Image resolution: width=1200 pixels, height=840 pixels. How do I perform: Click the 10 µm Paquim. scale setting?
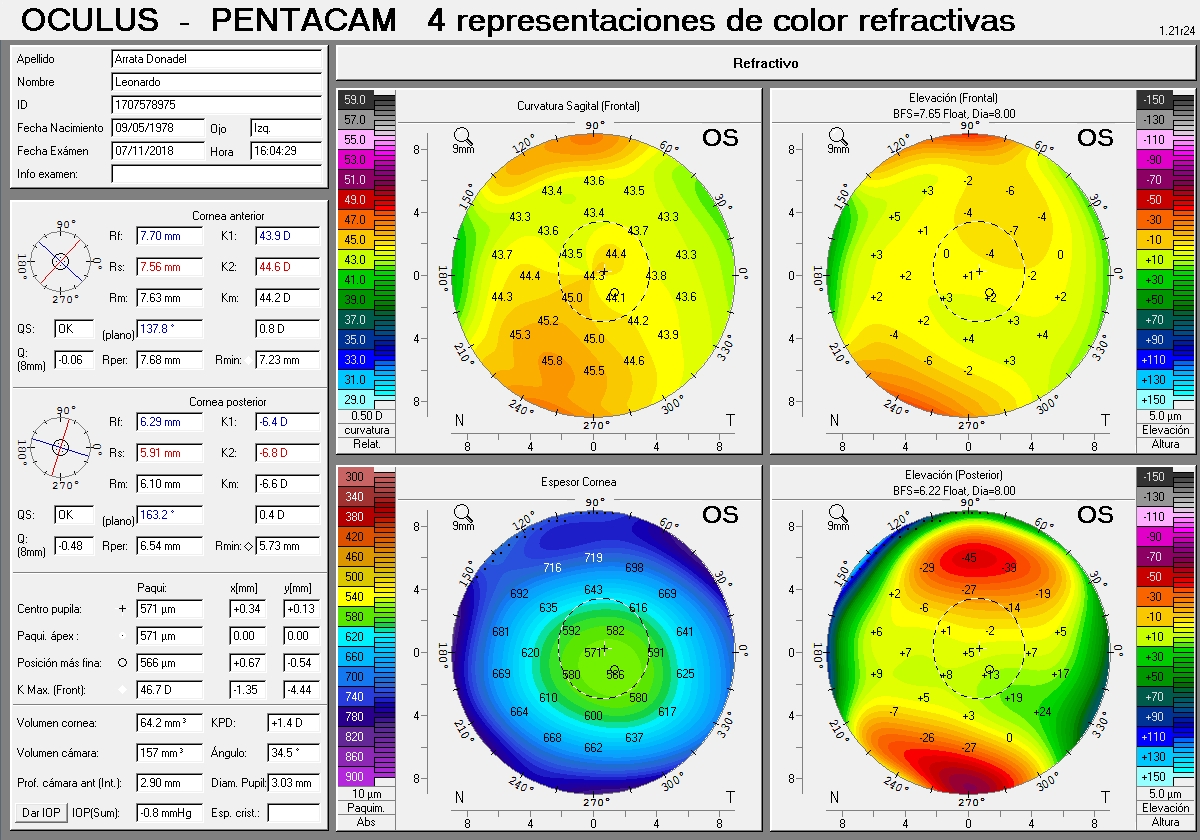coord(367,793)
